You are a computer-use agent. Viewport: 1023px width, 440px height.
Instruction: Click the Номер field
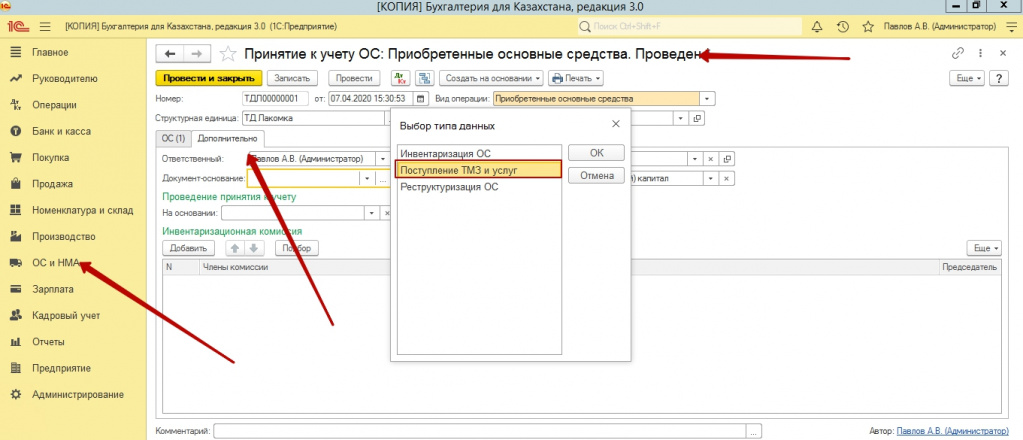pos(275,99)
